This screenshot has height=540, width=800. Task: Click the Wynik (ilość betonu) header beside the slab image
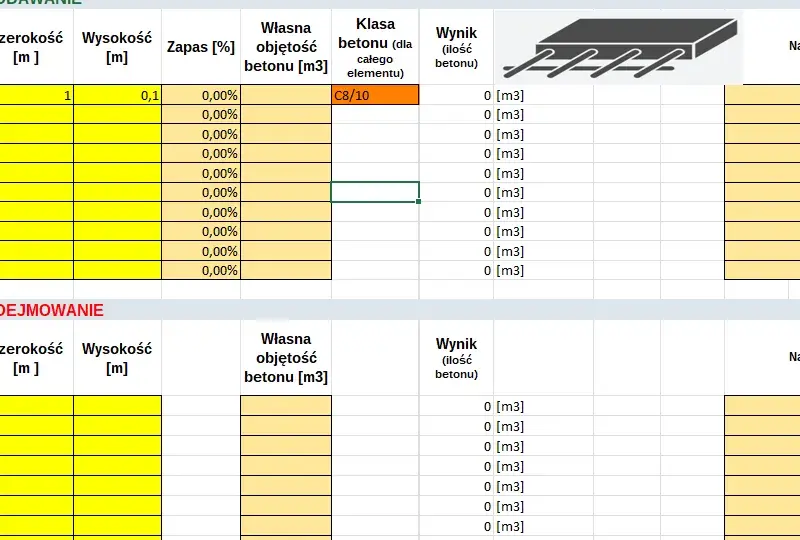[457, 47]
